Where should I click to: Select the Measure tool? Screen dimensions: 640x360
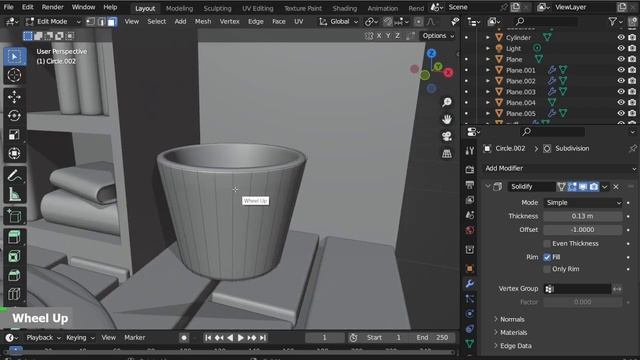pos(14,194)
